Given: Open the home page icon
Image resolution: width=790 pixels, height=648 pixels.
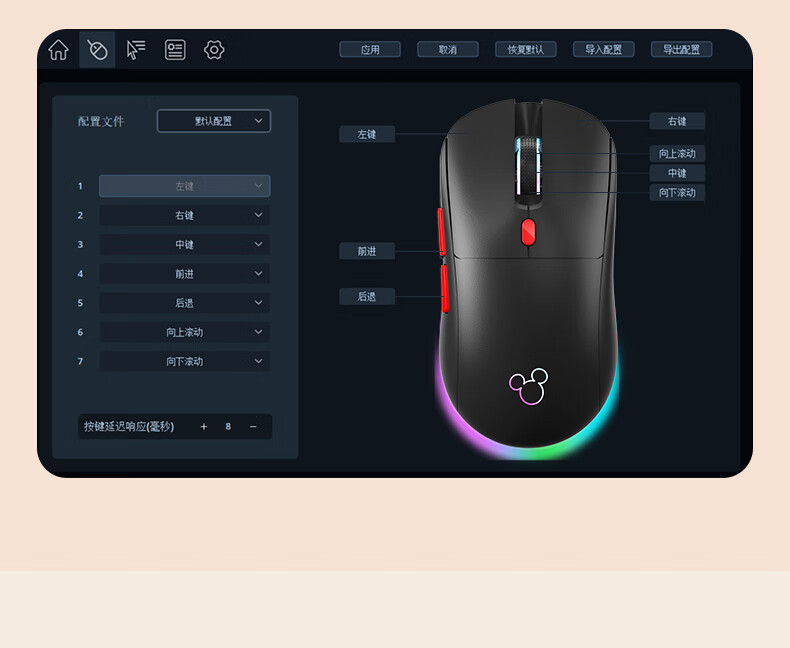Looking at the screenshot, I should [58, 50].
